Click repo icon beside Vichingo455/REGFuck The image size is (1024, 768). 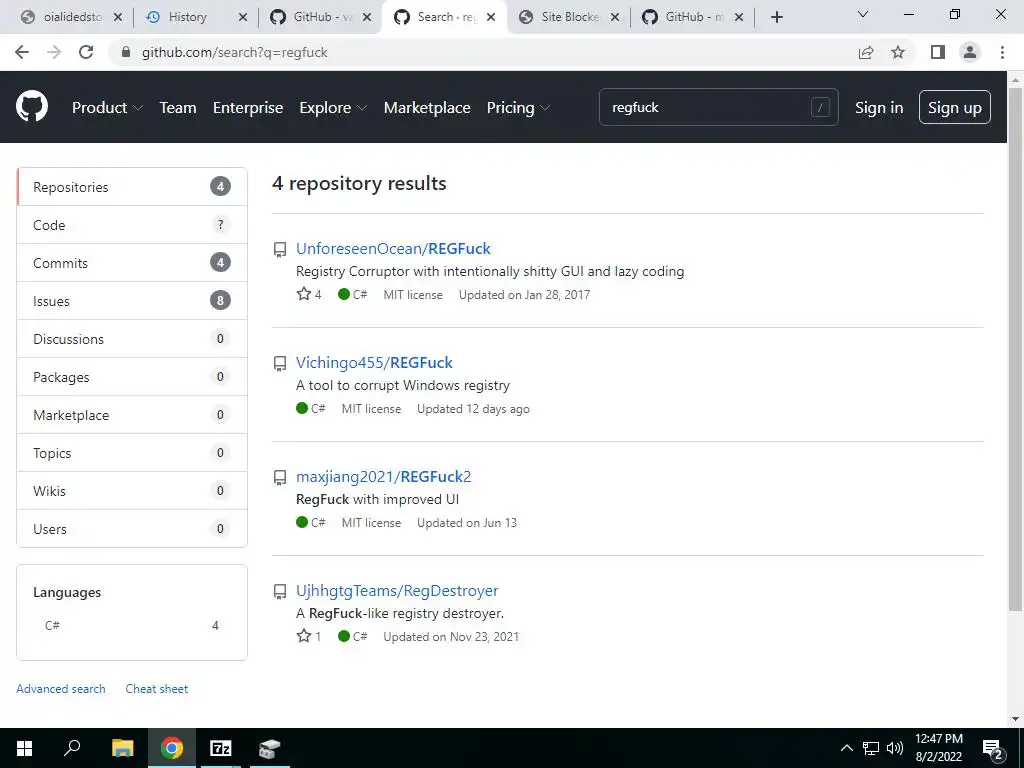click(x=280, y=364)
